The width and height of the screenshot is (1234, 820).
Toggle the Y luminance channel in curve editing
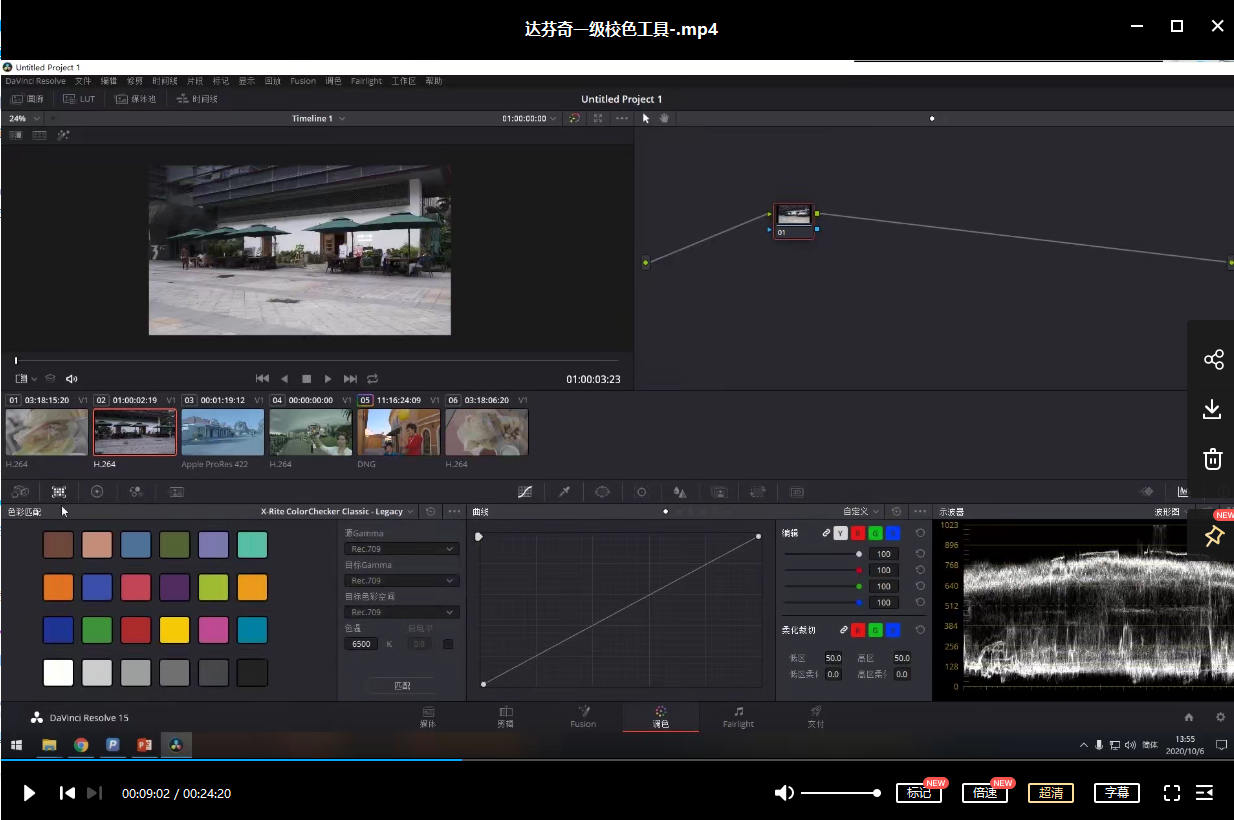(840, 533)
